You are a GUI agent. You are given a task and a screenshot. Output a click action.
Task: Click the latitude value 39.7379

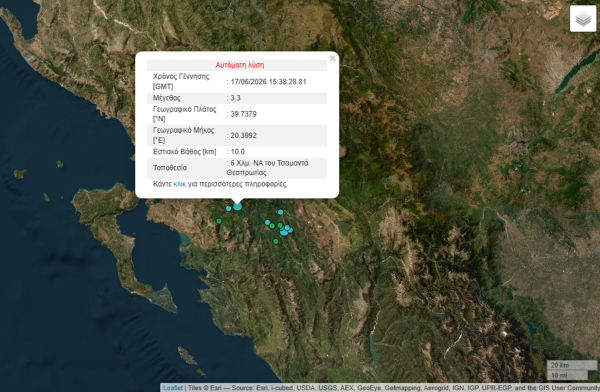243,114
